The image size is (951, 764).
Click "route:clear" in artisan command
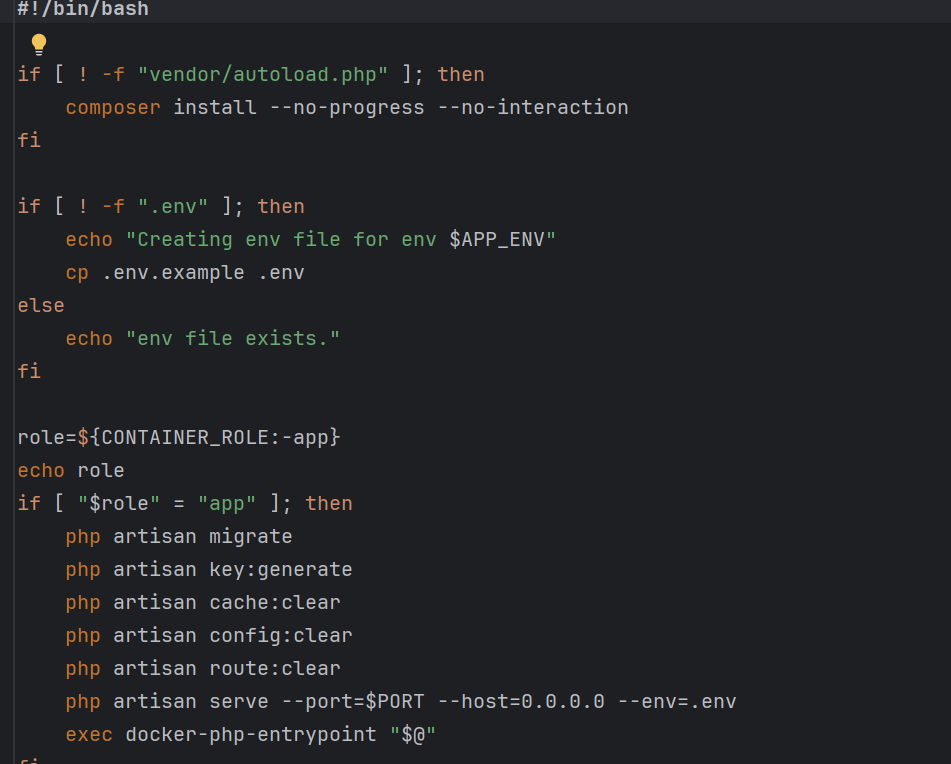275,668
